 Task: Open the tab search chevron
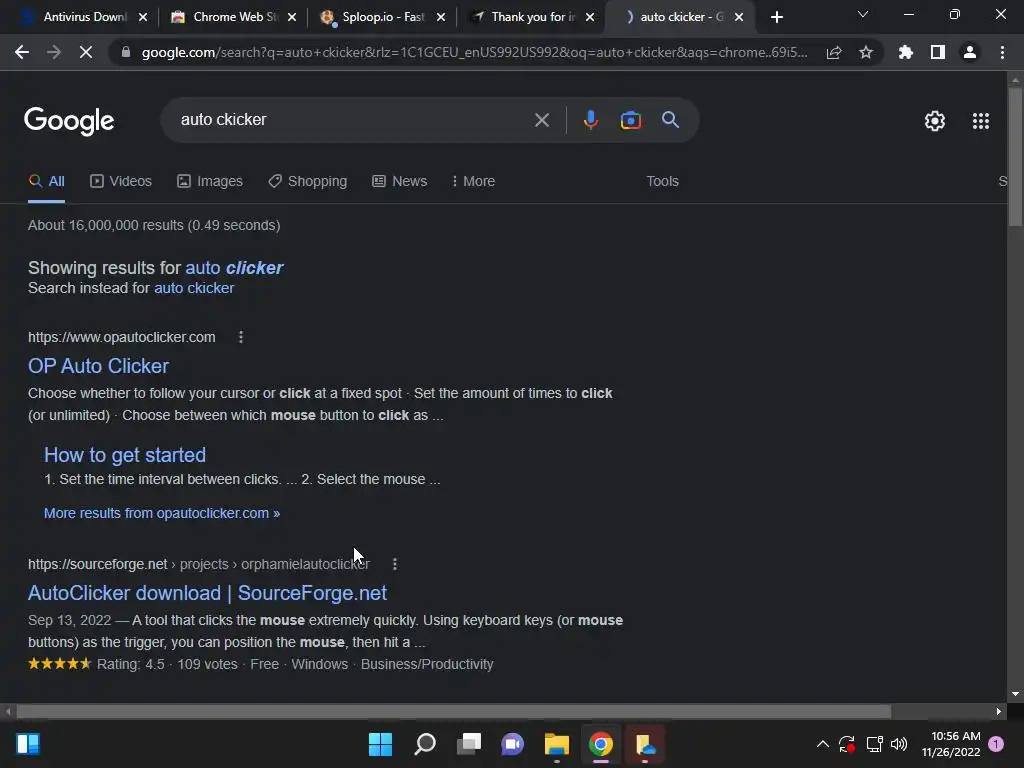click(863, 14)
